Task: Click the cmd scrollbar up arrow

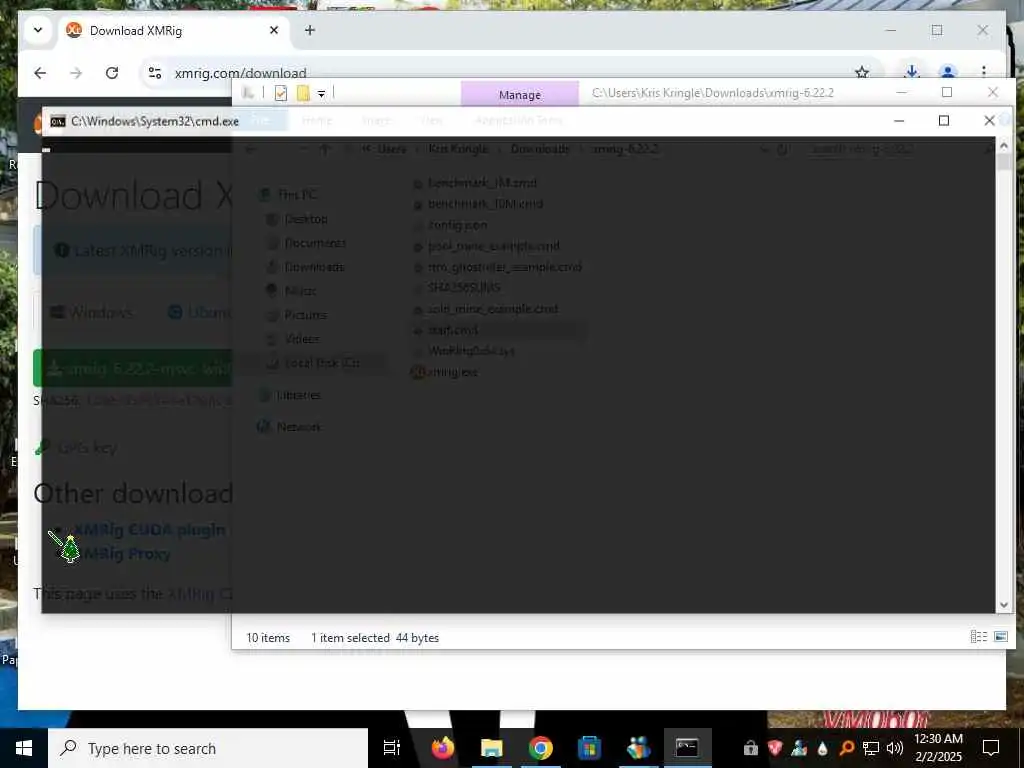Action: click(x=1004, y=145)
